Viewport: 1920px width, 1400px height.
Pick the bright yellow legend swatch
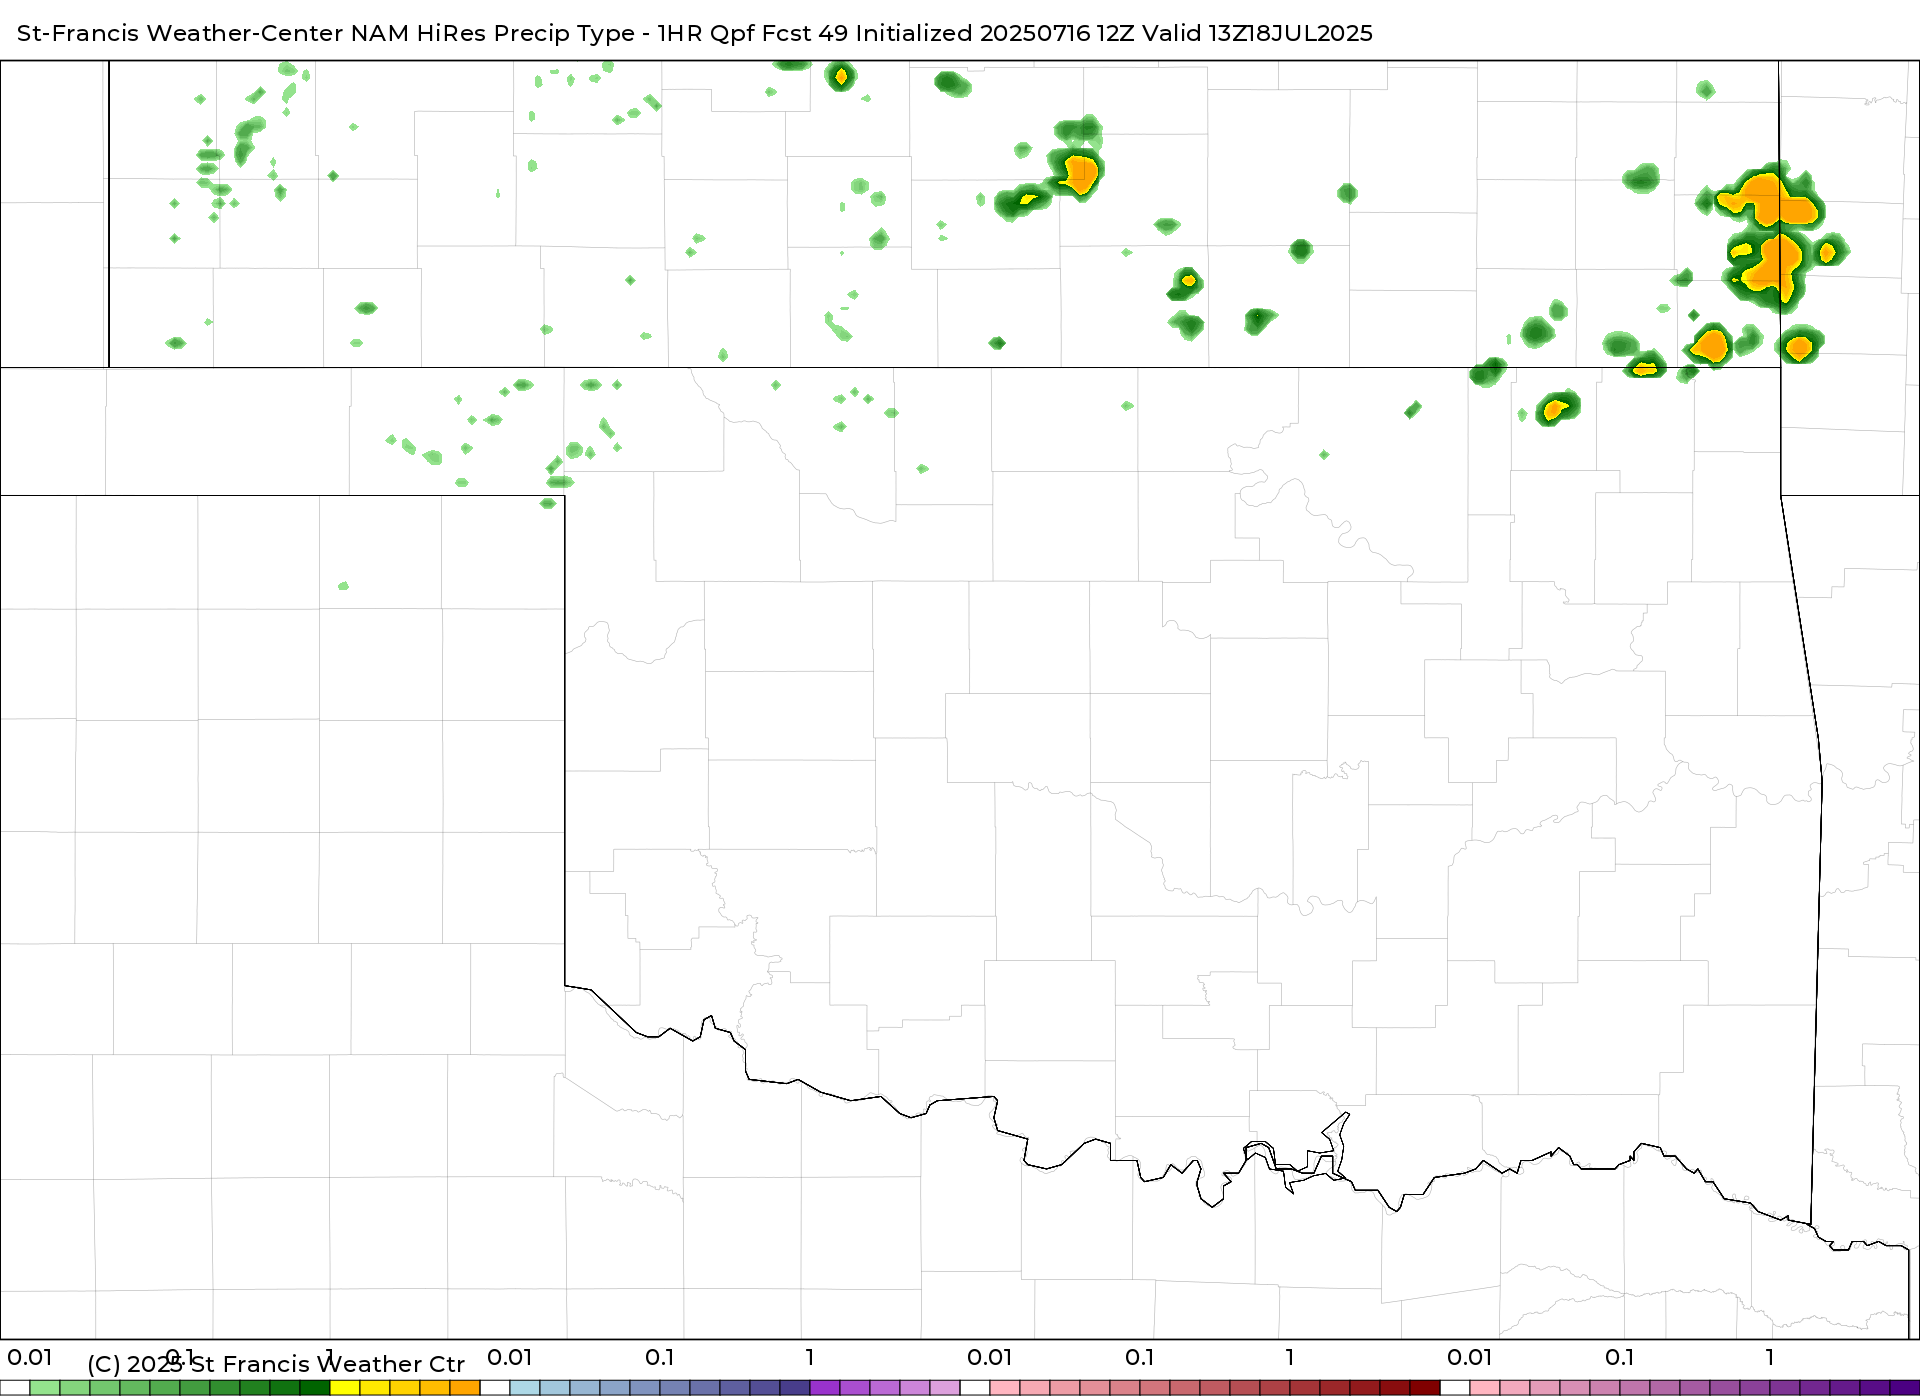pos(345,1388)
